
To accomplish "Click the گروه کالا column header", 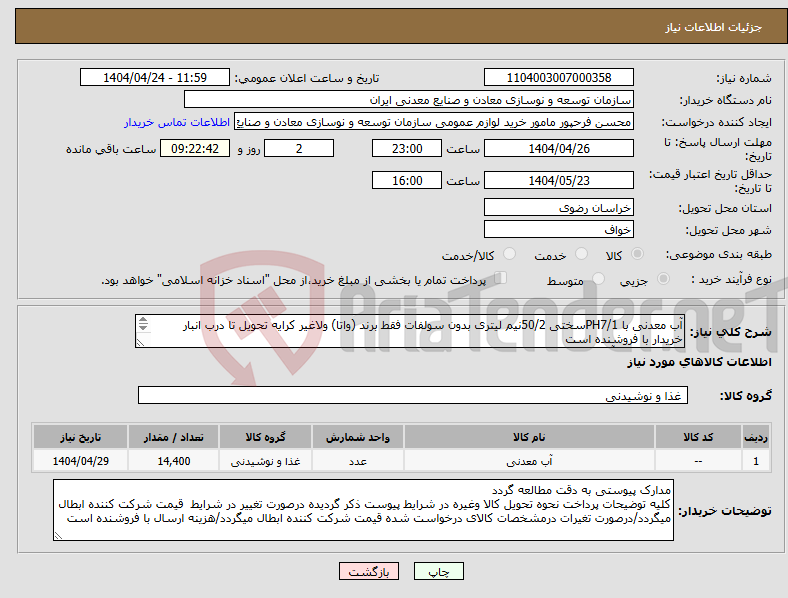I will (x=265, y=437).
